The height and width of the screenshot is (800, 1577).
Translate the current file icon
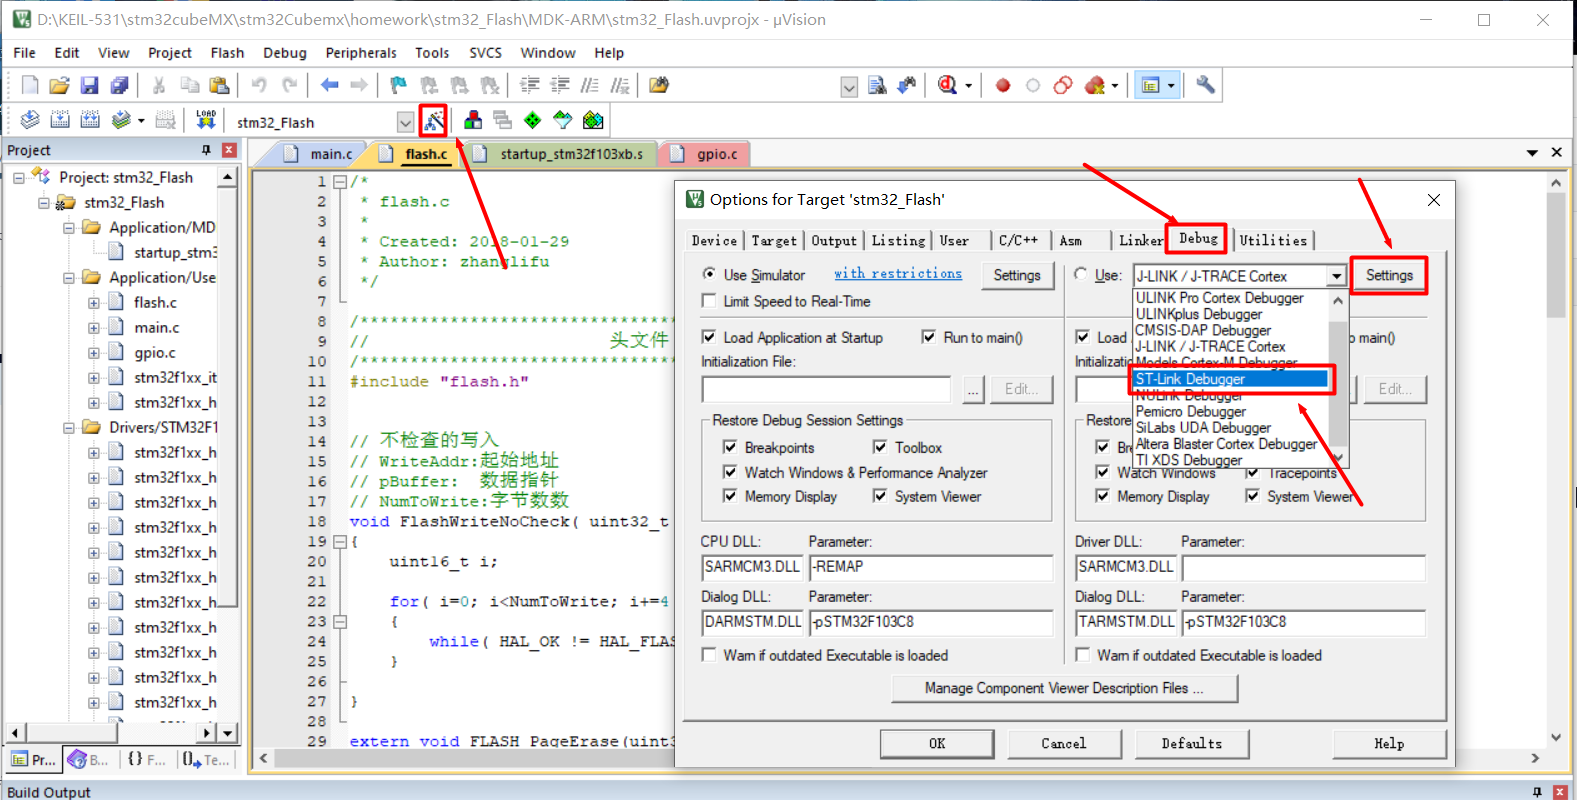[x=30, y=120]
